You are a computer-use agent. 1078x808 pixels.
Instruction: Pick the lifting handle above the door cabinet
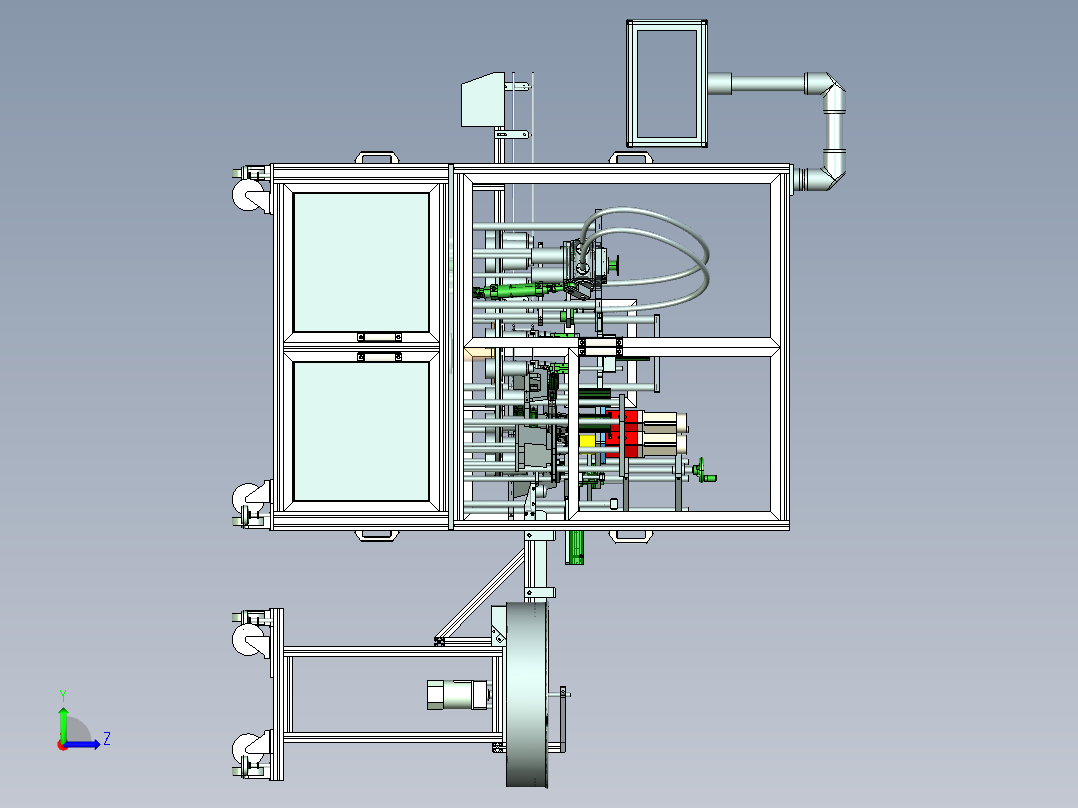pos(377,157)
